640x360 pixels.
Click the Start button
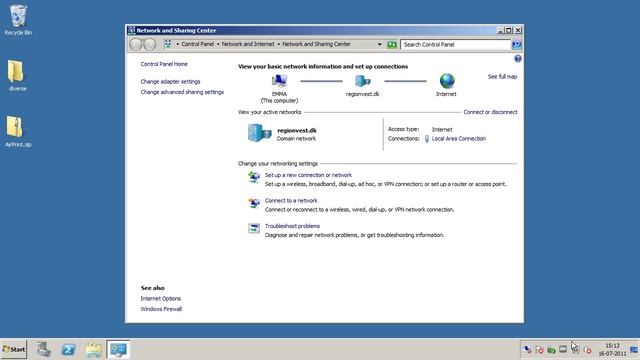[13, 349]
